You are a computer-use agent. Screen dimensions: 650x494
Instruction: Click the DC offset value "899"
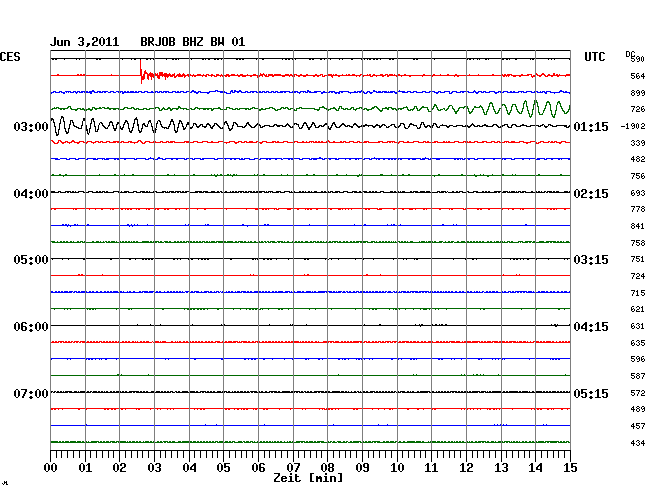[x=638, y=93]
